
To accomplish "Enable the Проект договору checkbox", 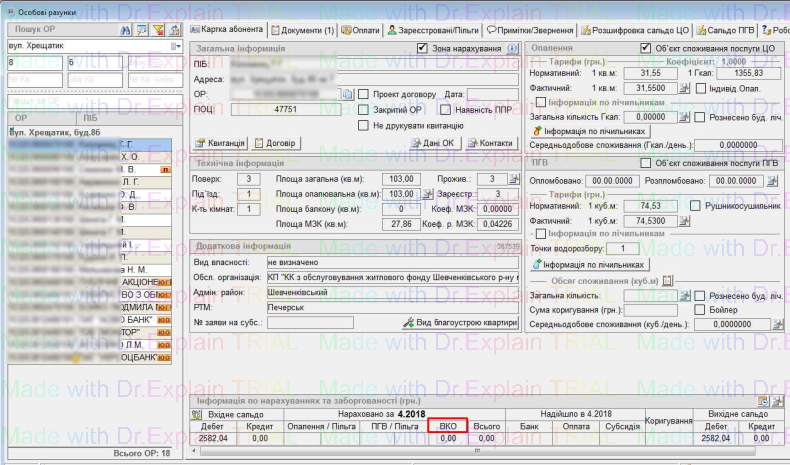I will (x=364, y=93).
